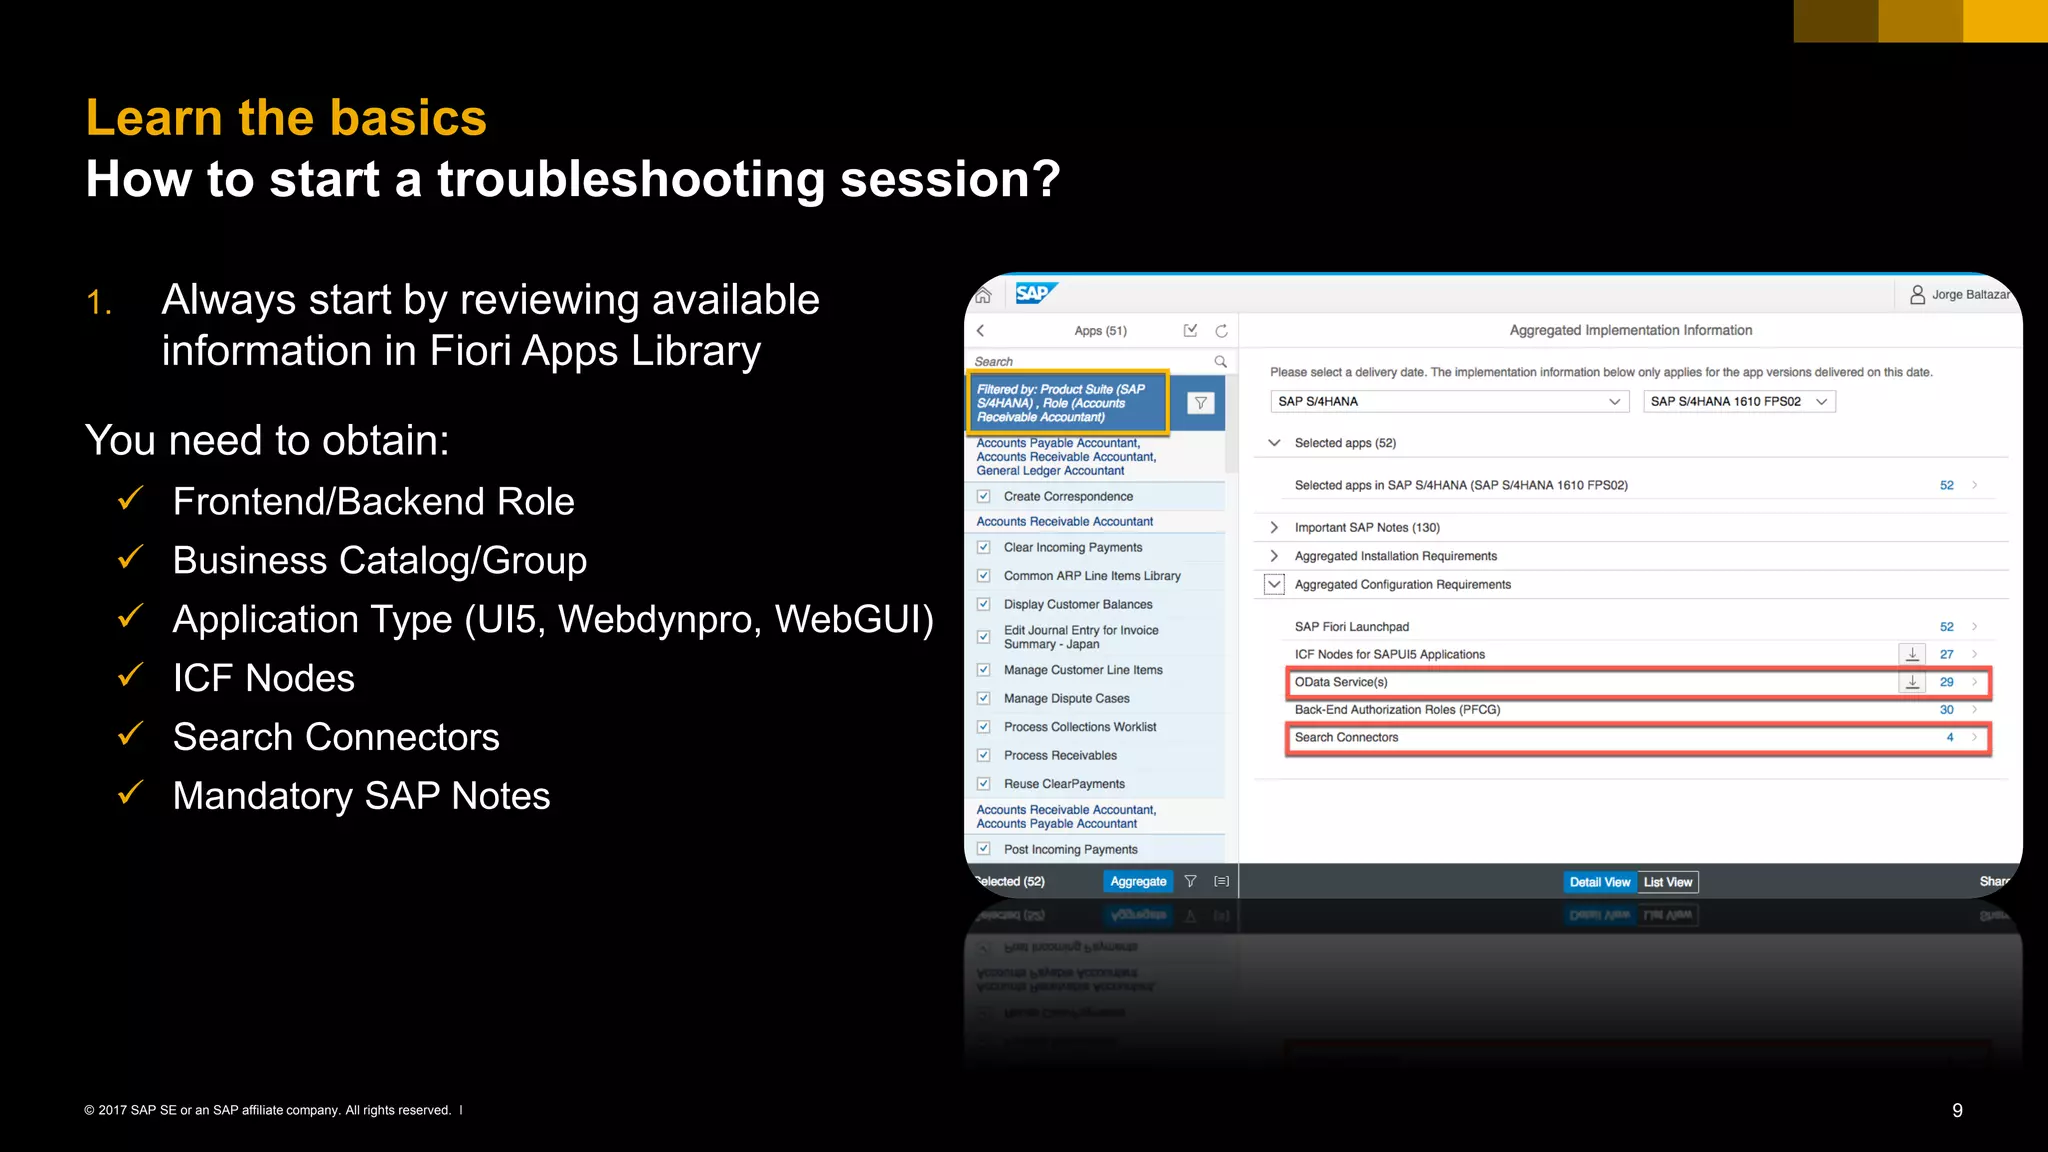The width and height of the screenshot is (2048, 1152).
Task: Toggle Common ARP Line Items Library checkbox
Action: pos(984,576)
